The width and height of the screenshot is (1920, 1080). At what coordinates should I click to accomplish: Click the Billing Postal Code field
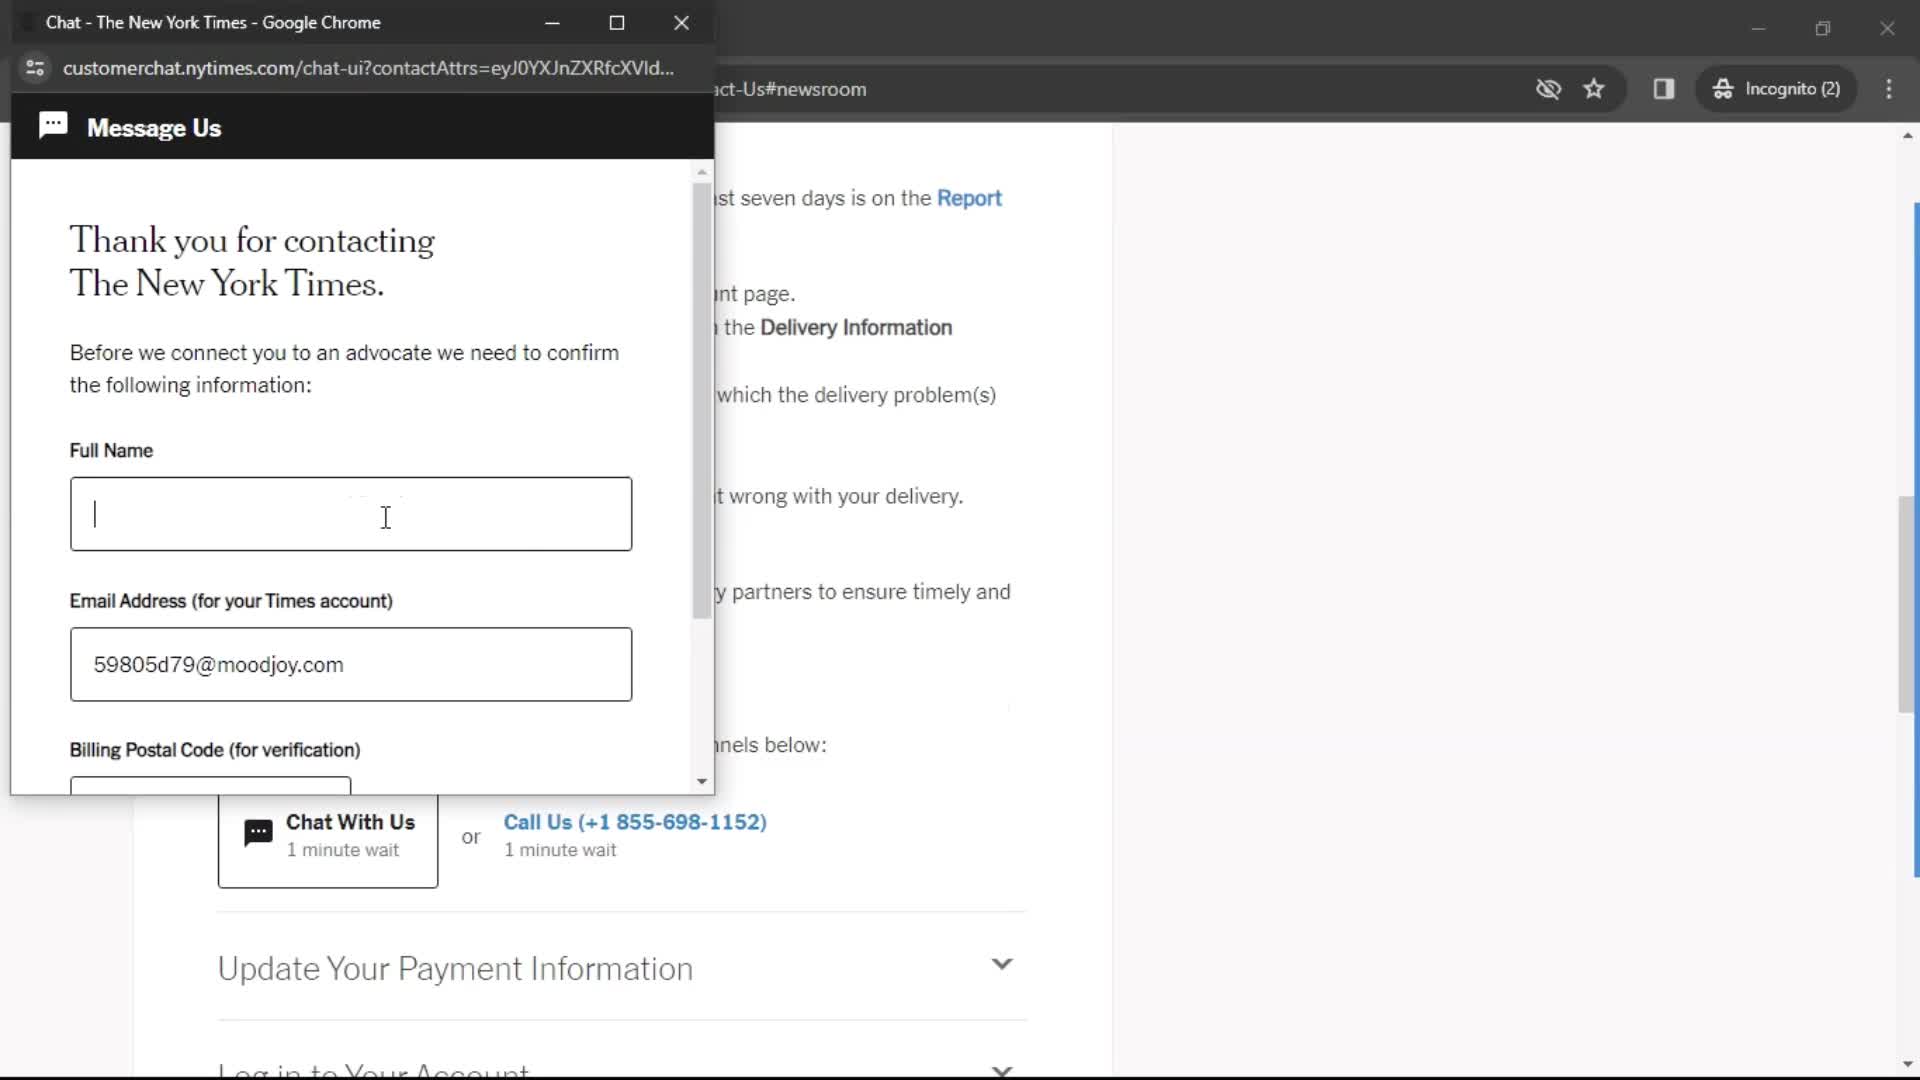[x=210, y=785]
